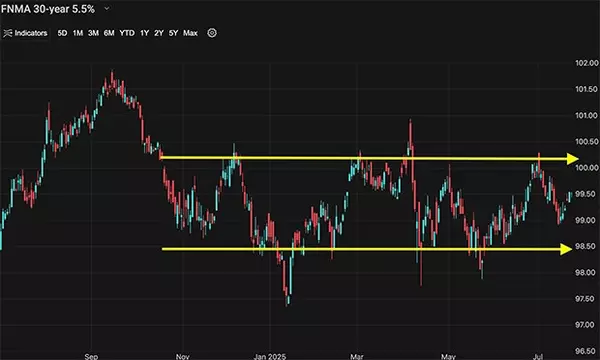Click the 101.50 price axis label
Image resolution: width=600 pixels, height=360 pixels.
coord(587,89)
